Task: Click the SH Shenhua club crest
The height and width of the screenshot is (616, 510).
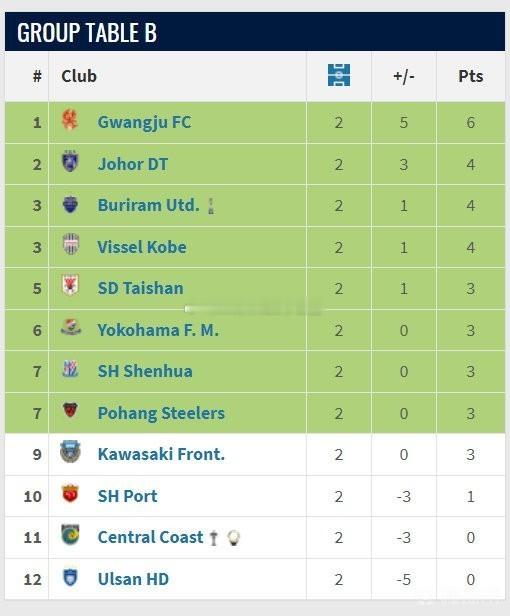Action: tap(70, 369)
